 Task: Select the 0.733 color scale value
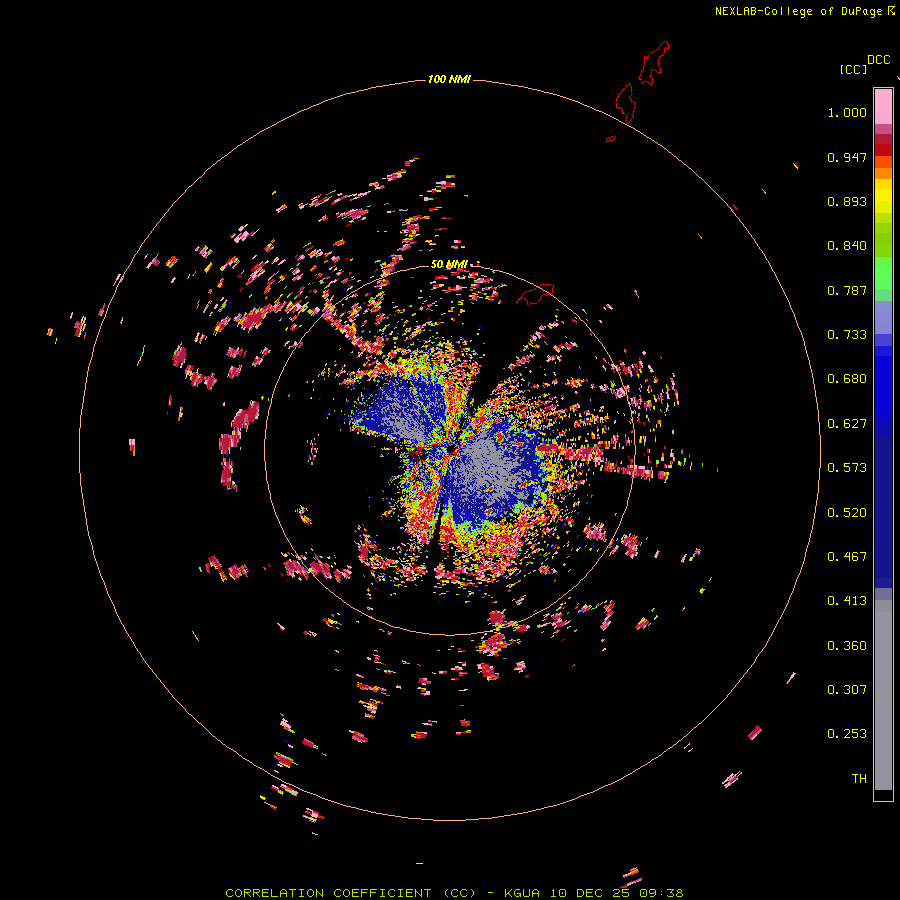(847, 335)
